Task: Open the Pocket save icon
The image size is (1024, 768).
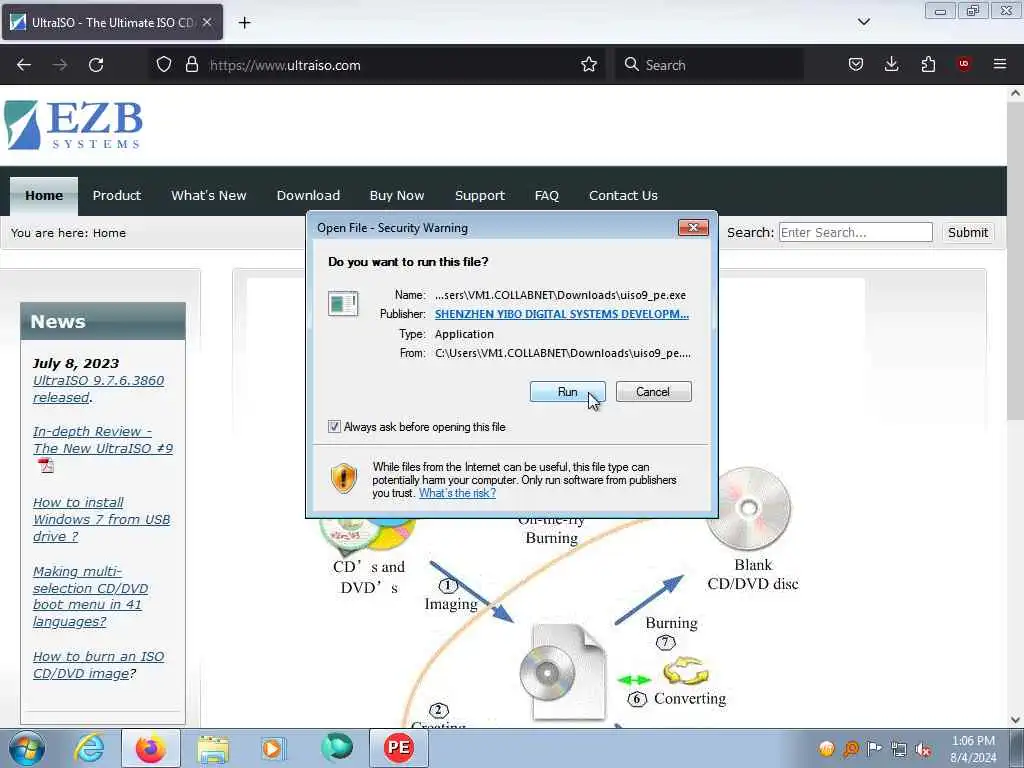Action: click(x=856, y=64)
